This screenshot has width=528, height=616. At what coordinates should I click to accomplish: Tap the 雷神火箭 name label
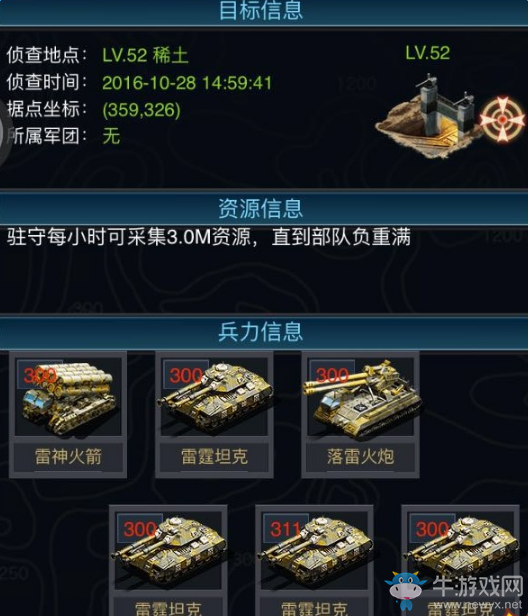coord(68,456)
